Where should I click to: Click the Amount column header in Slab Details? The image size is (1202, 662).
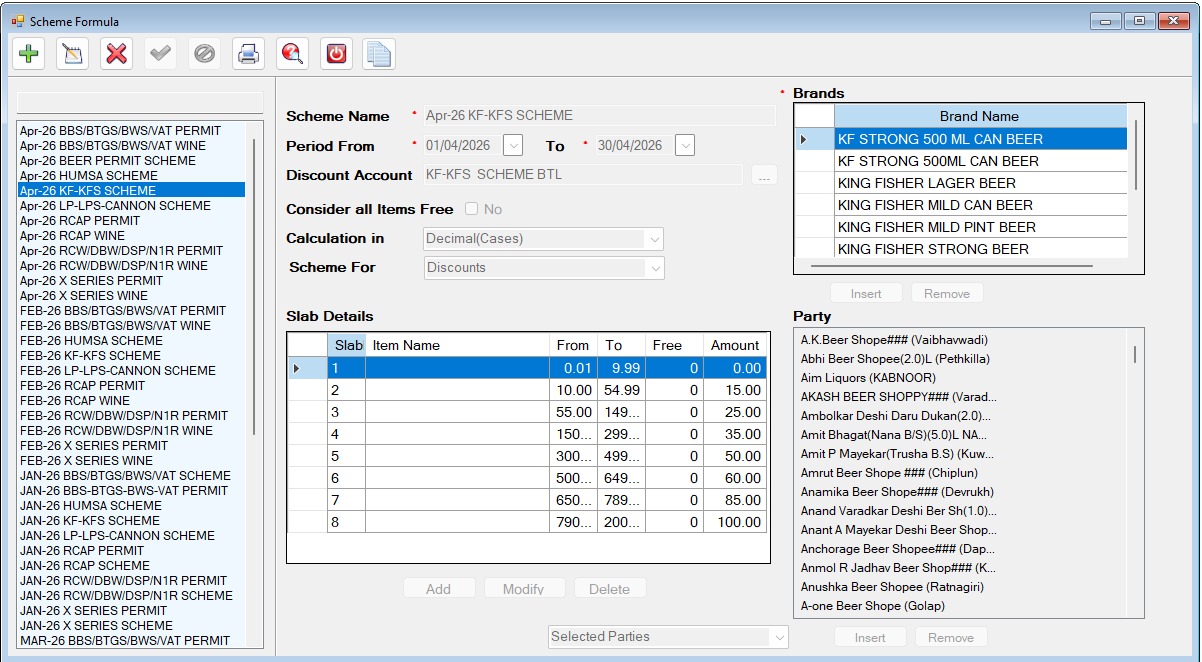point(735,345)
